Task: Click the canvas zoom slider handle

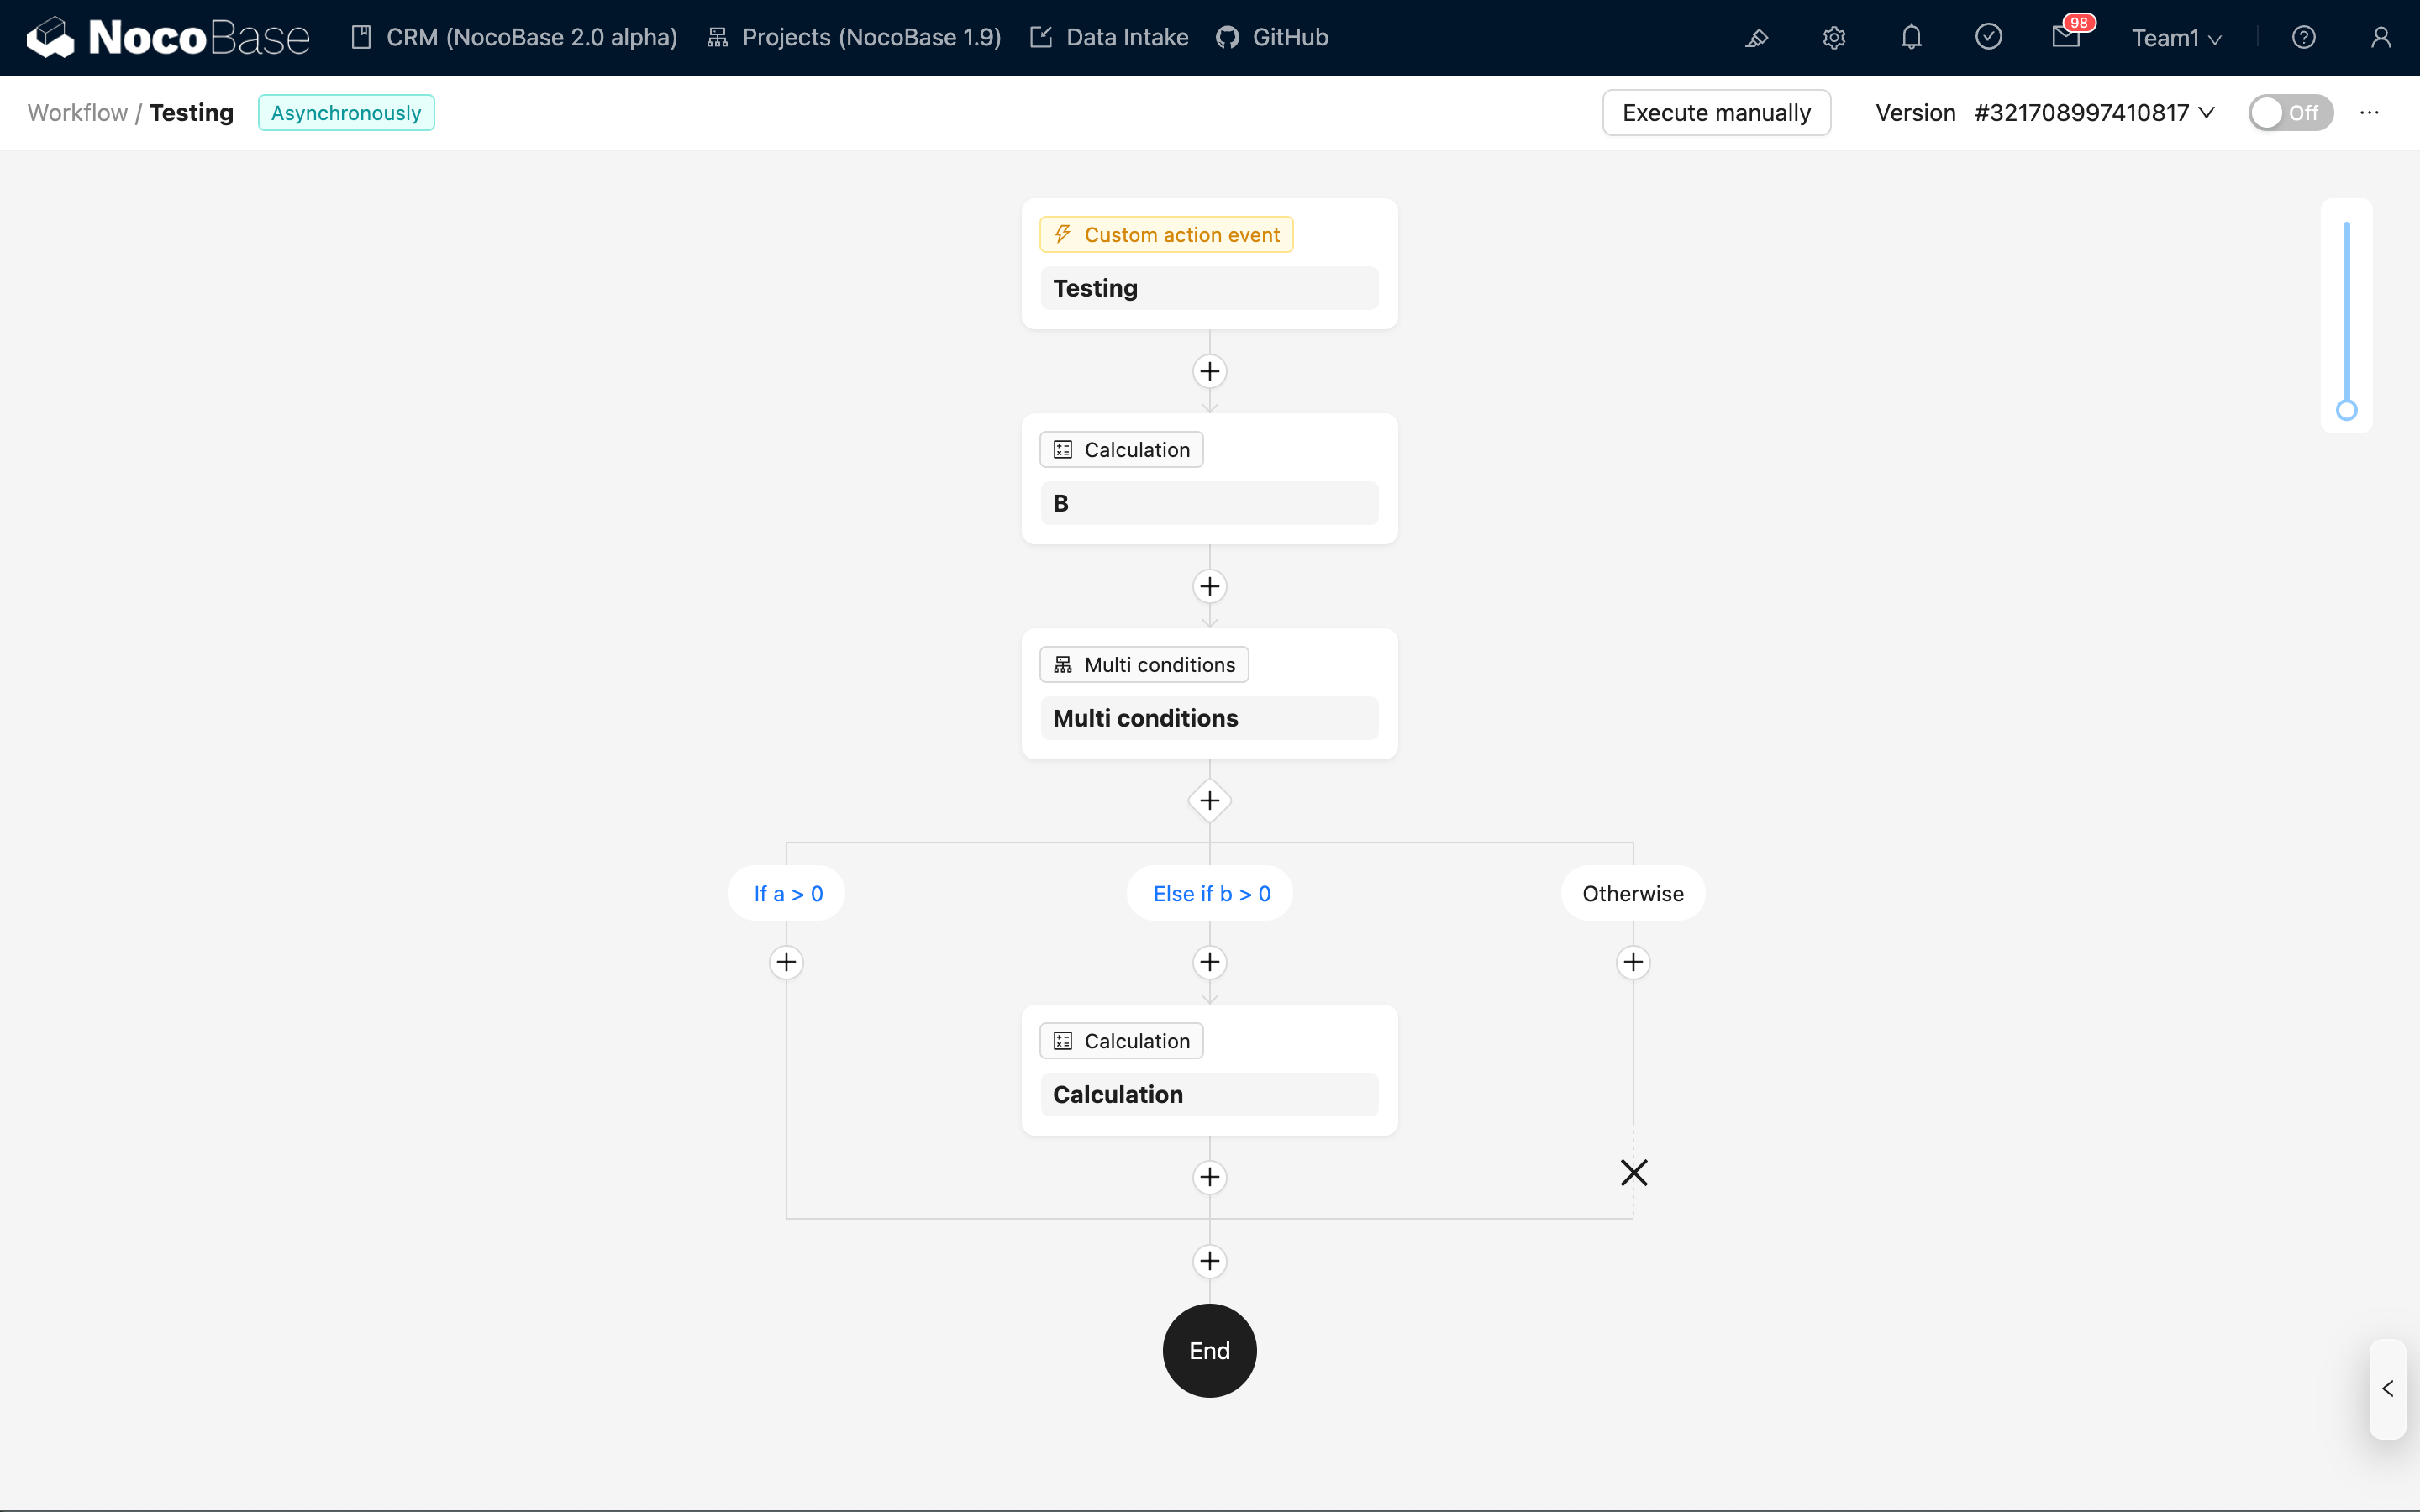Action: [x=2346, y=410]
